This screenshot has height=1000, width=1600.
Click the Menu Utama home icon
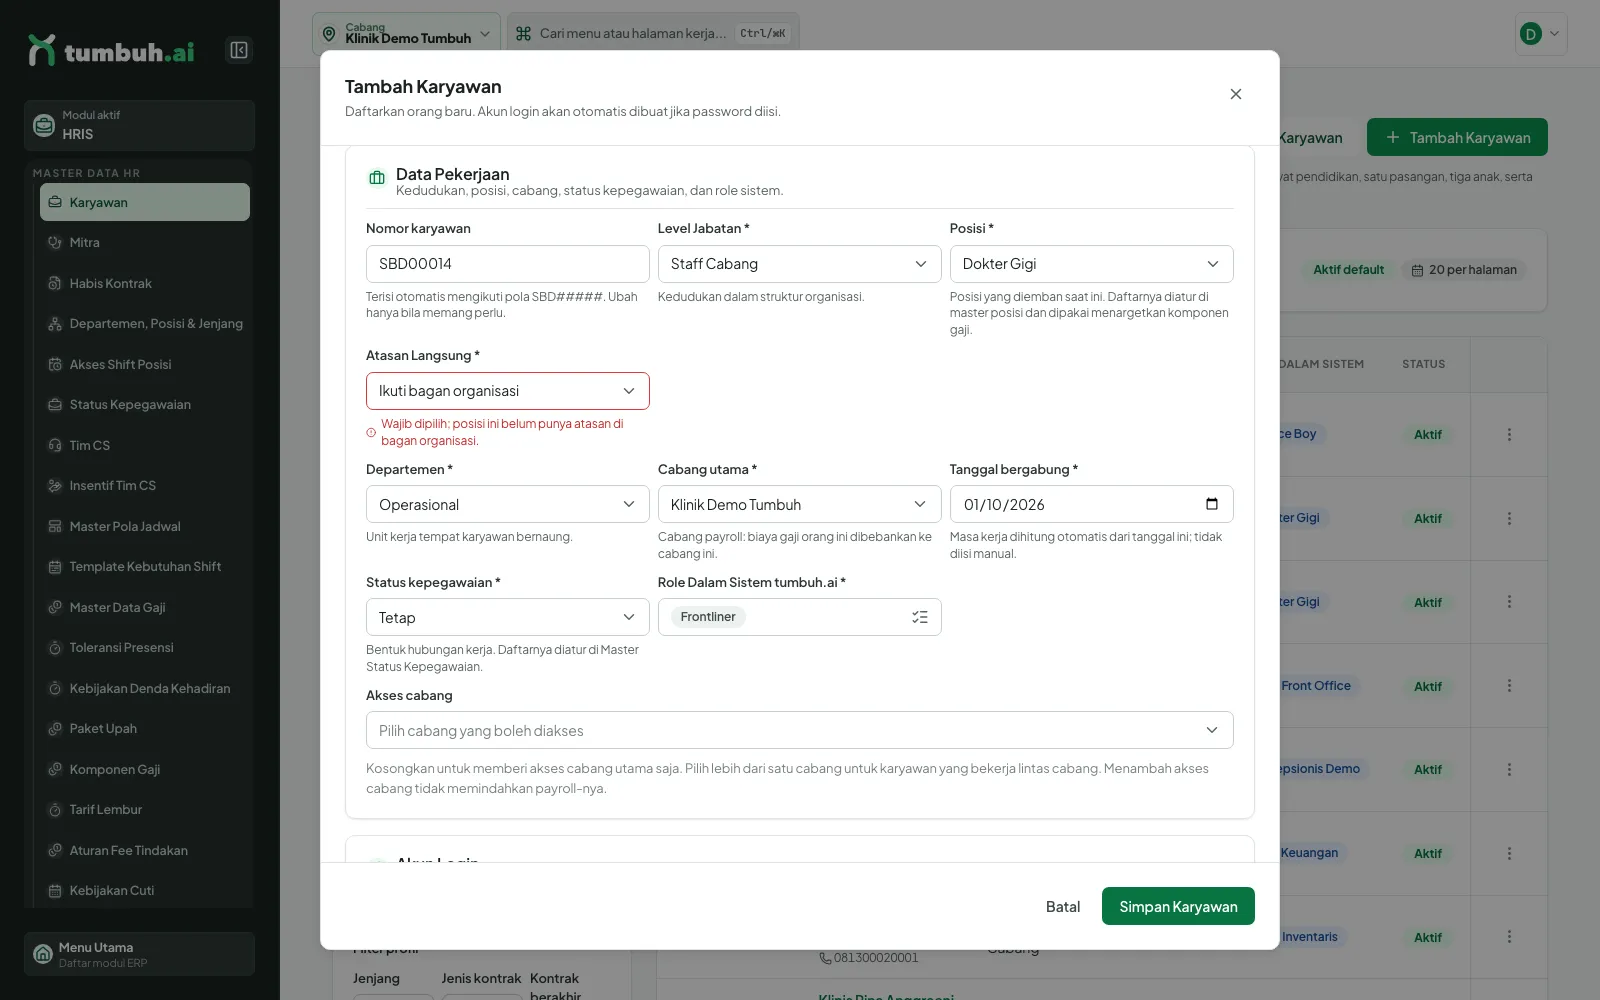[43, 954]
